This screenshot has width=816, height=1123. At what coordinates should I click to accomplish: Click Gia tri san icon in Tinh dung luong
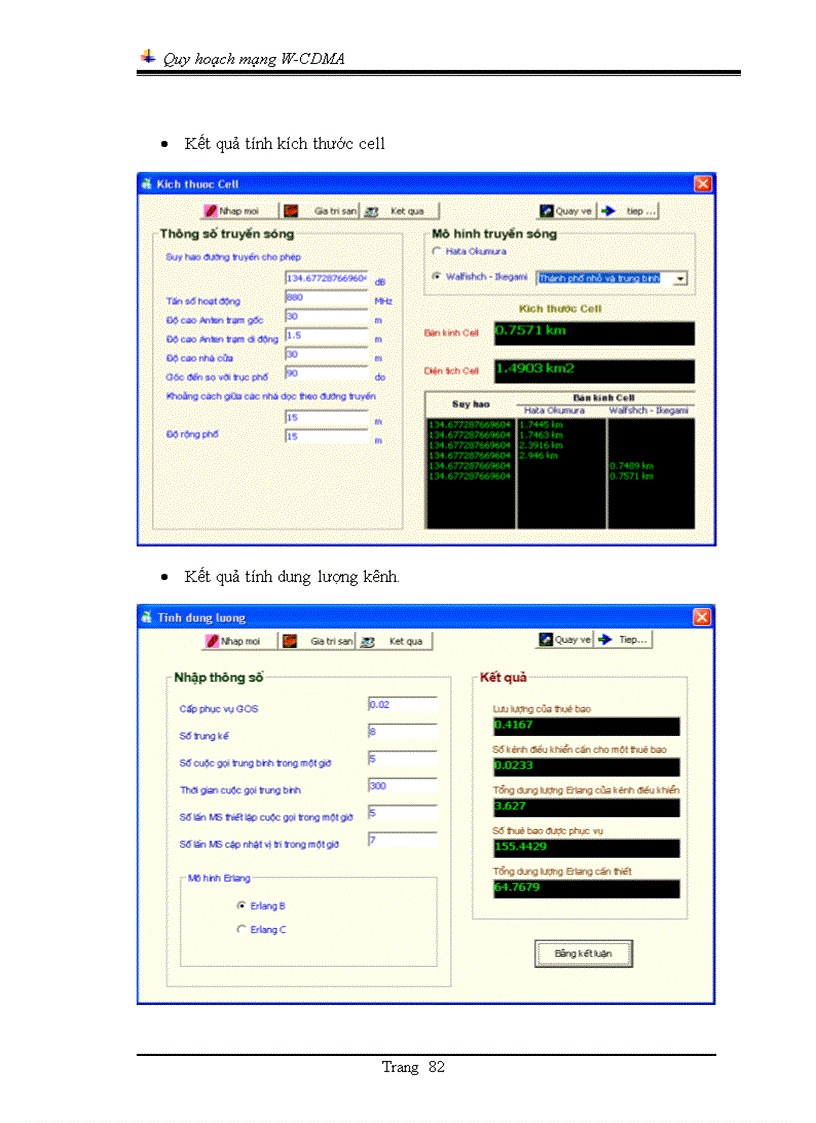289,640
